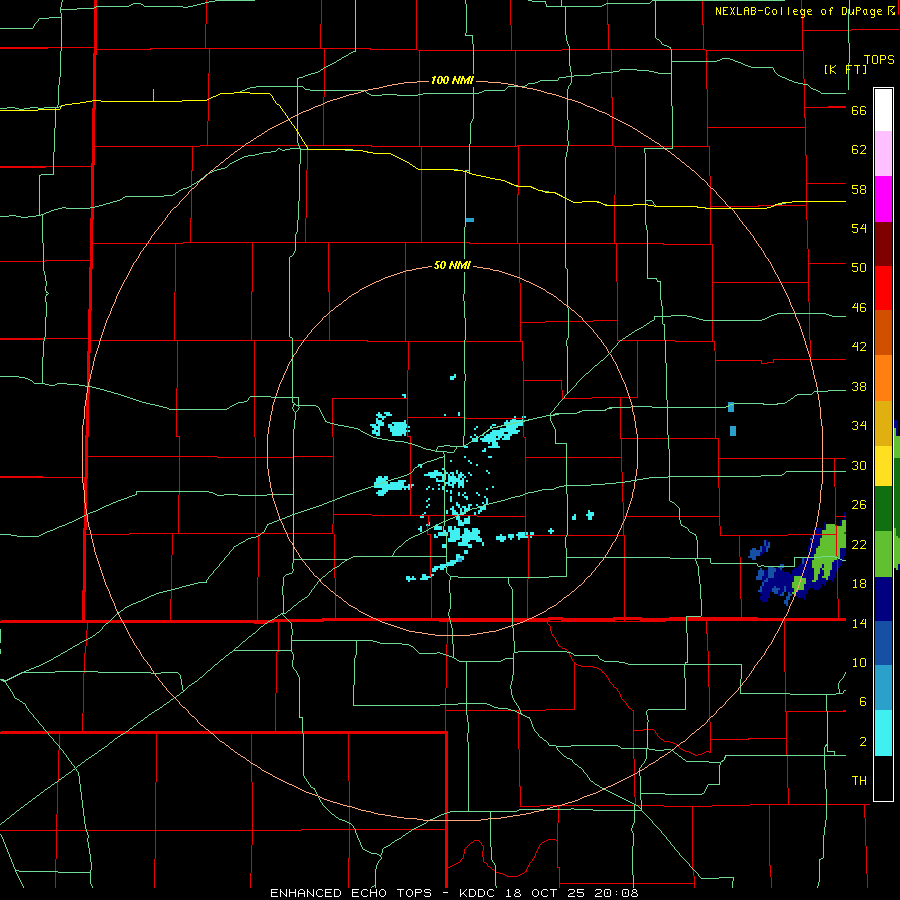
Task: Click the light green swatch between 18 and 22
Action: click(883, 554)
